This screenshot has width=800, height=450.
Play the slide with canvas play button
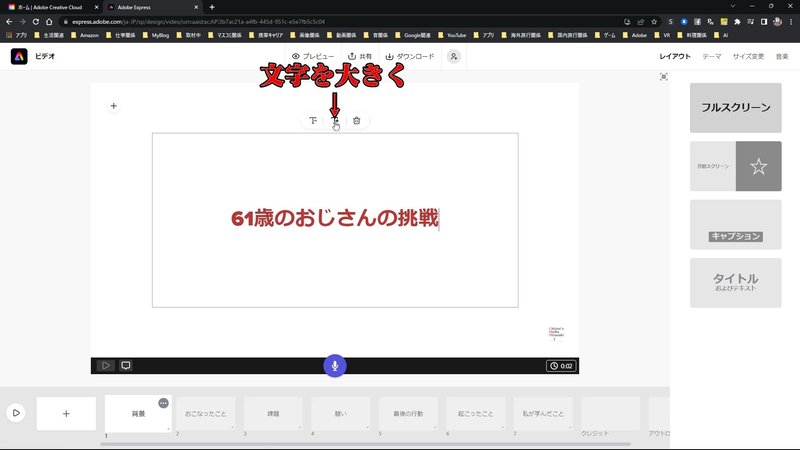(x=106, y=365)
